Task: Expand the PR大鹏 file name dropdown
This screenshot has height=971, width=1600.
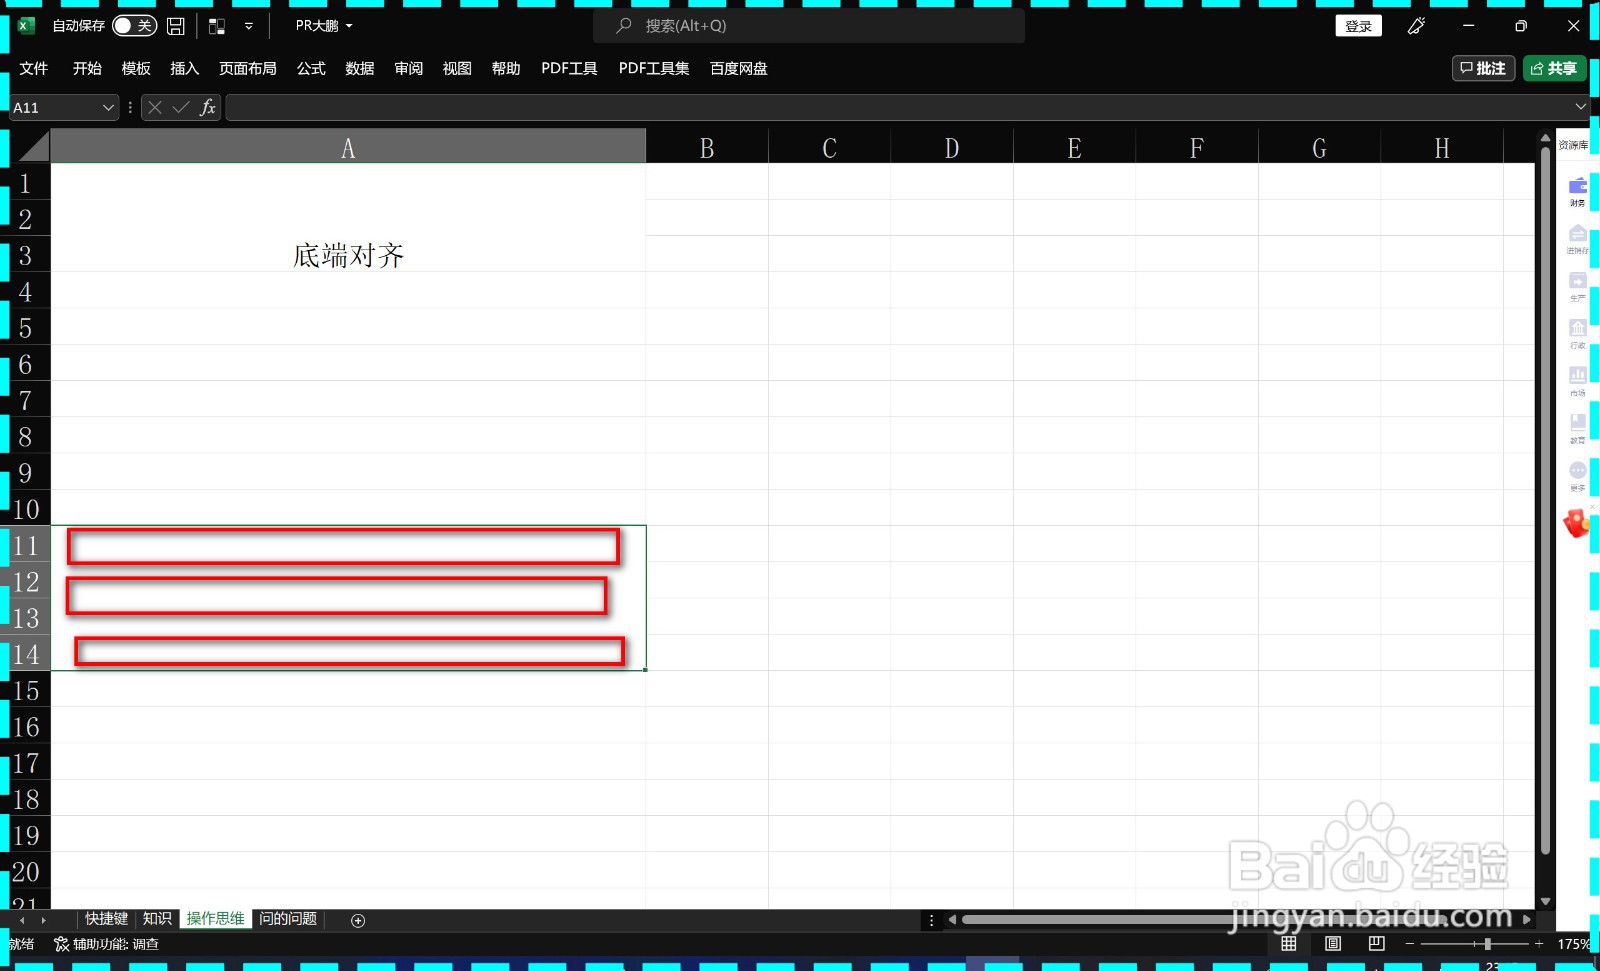Action: [324, 26]
